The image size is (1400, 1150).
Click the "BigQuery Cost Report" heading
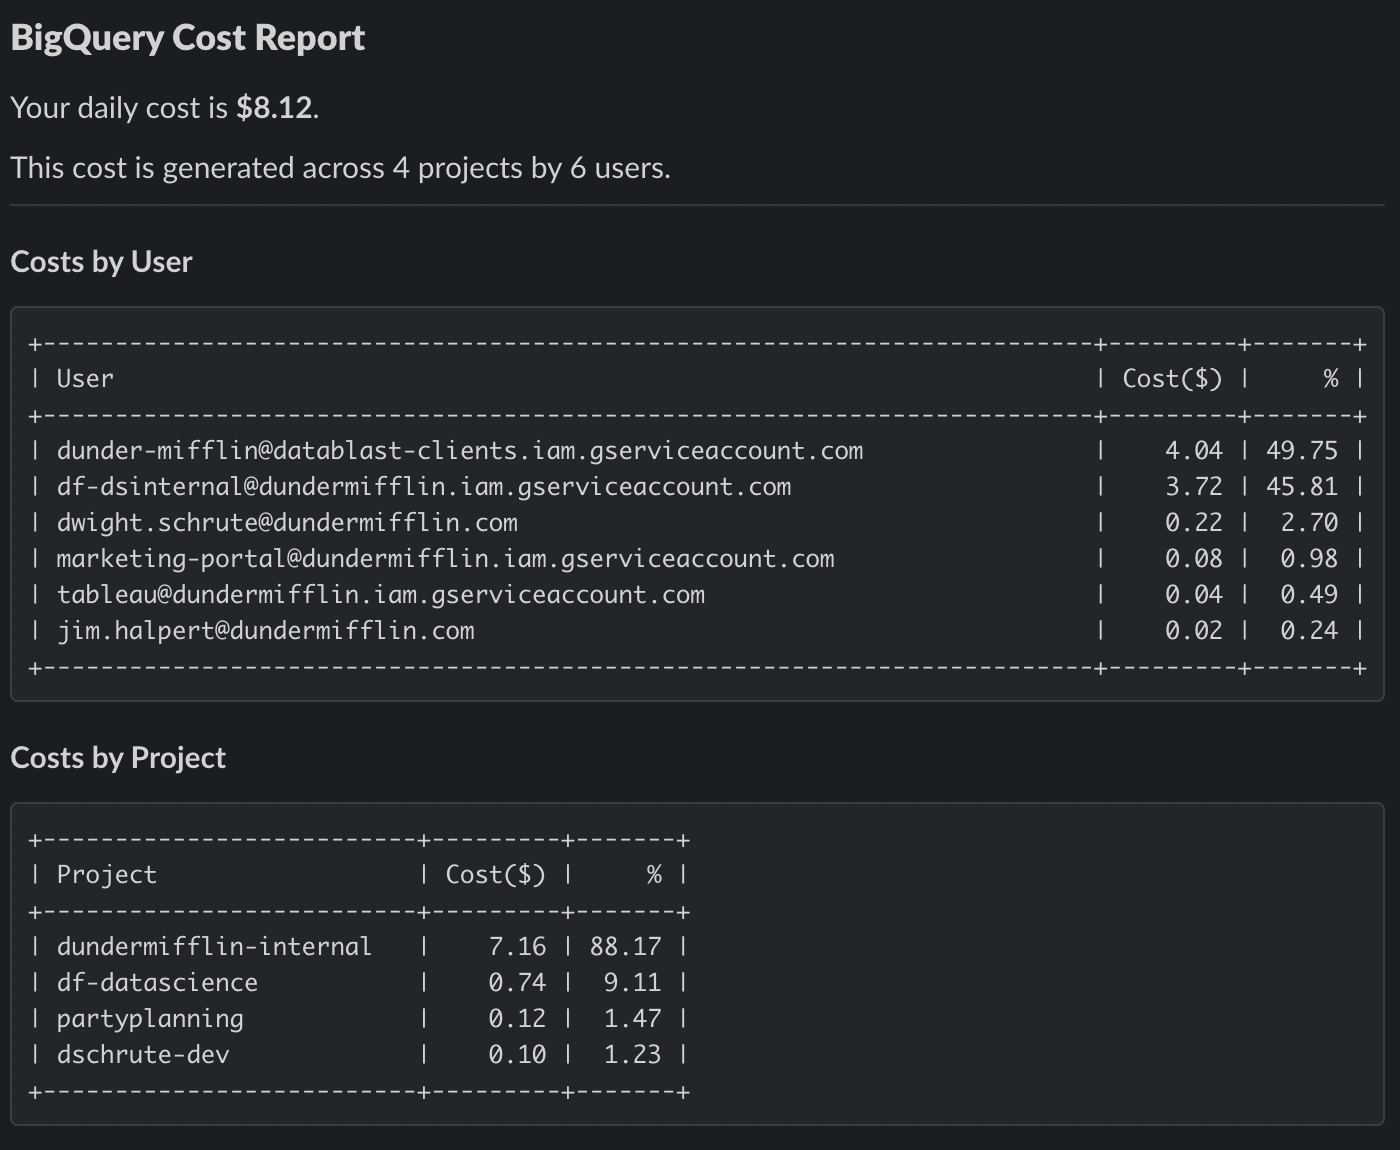coord(187,37)
